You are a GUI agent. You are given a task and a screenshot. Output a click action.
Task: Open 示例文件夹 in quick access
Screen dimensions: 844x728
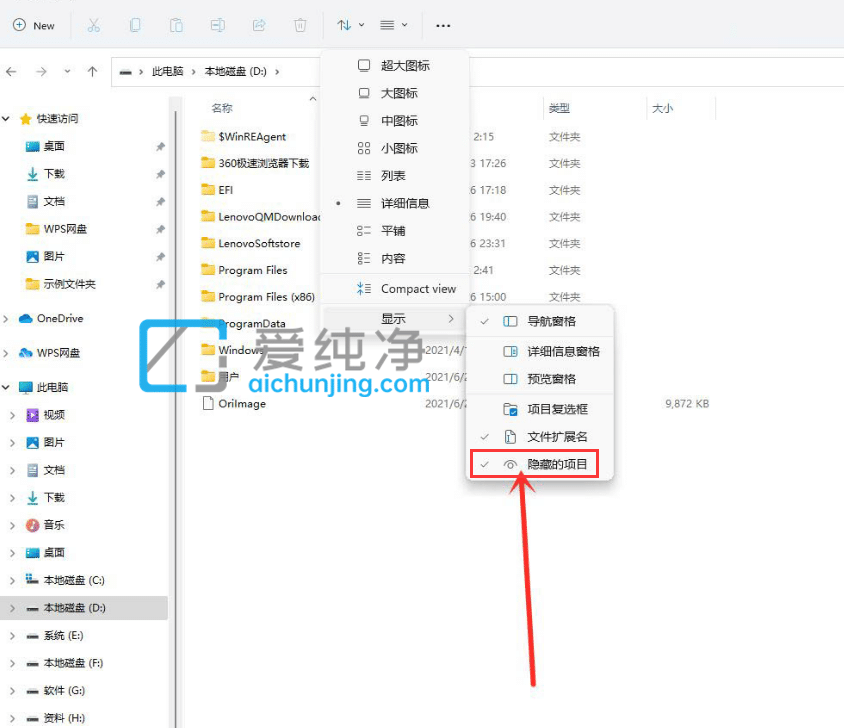[60, 284]
